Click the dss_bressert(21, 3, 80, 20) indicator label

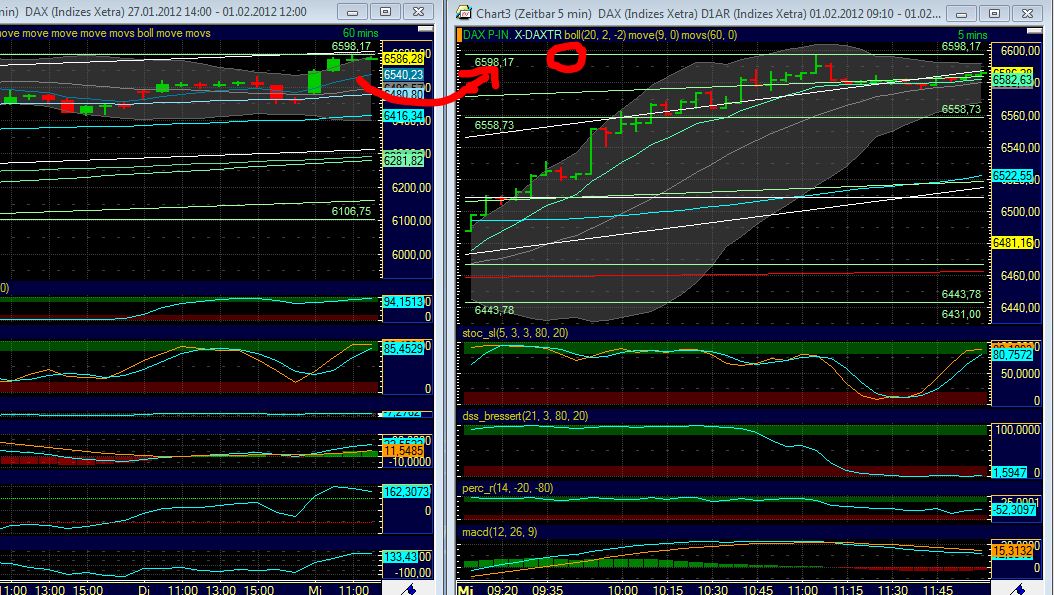[x=524, y=417]
